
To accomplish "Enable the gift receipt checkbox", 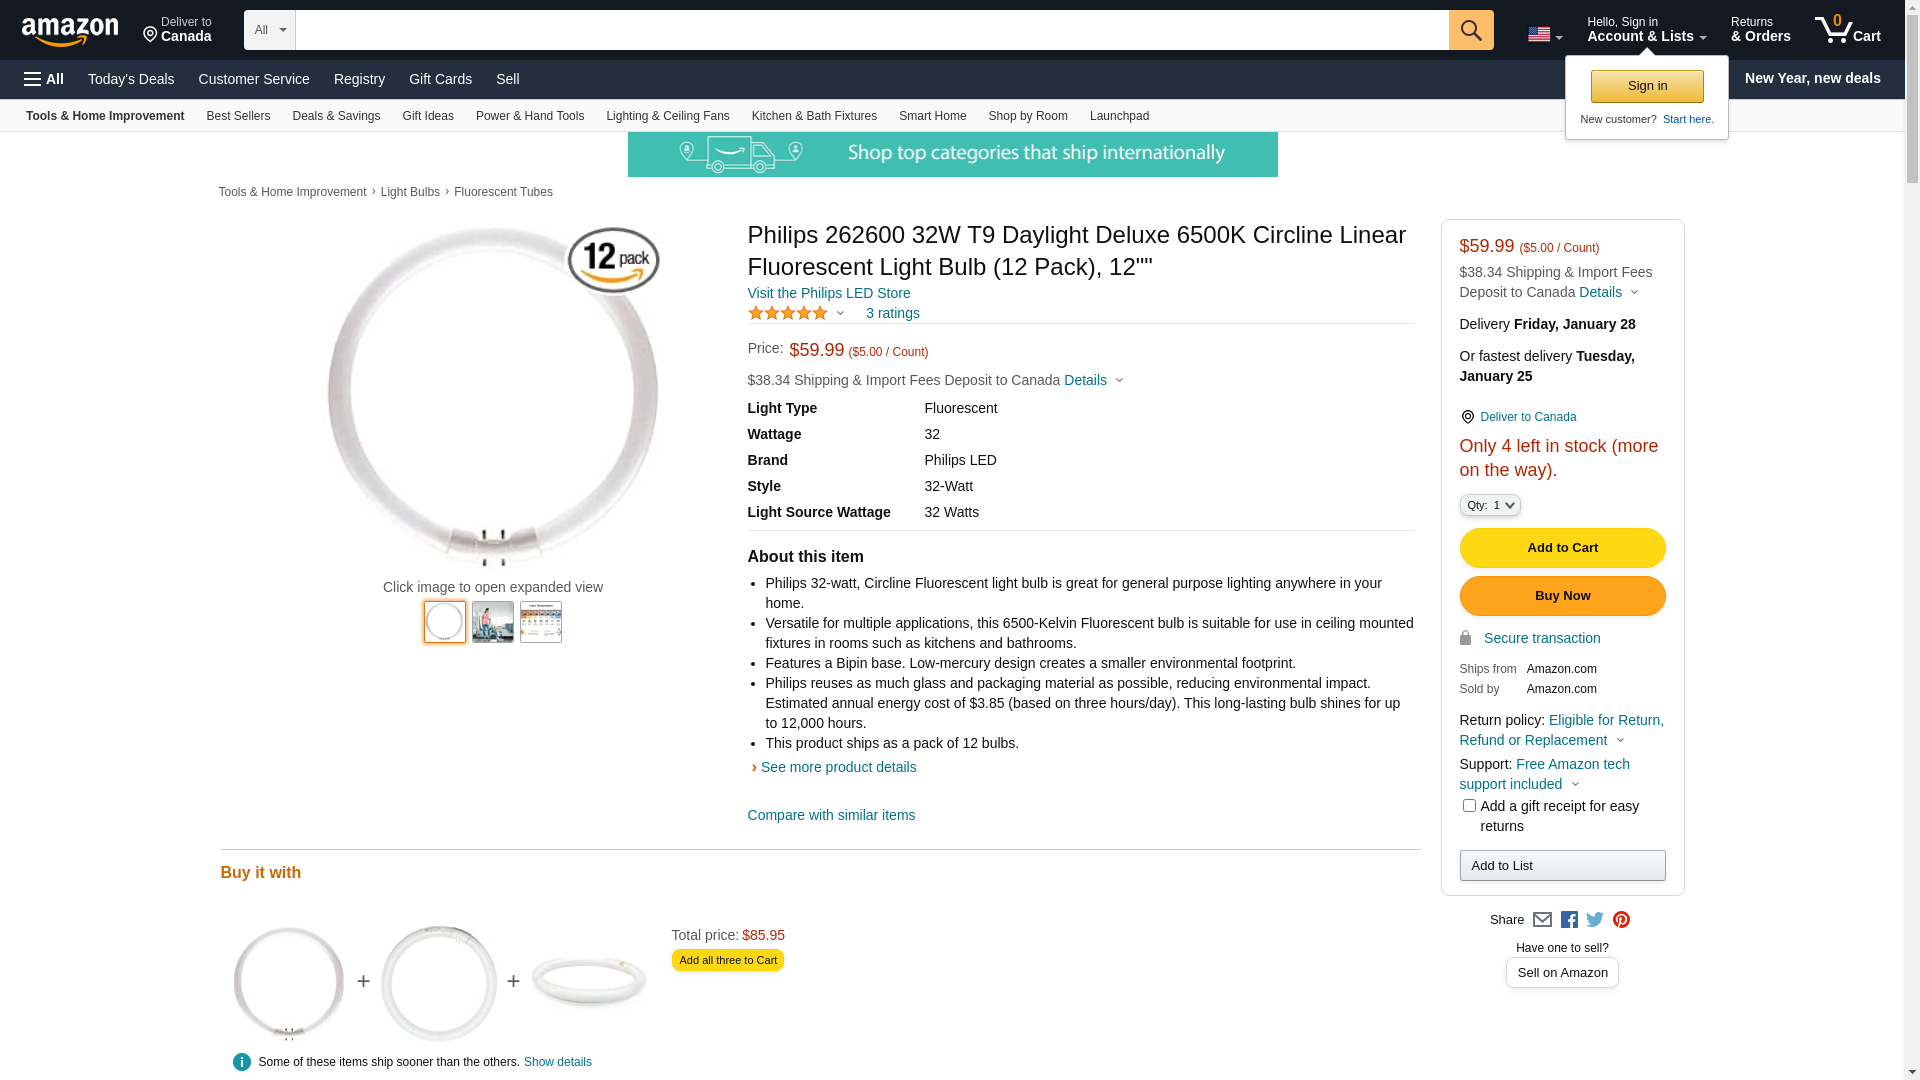I will (x=1469, y=806).
